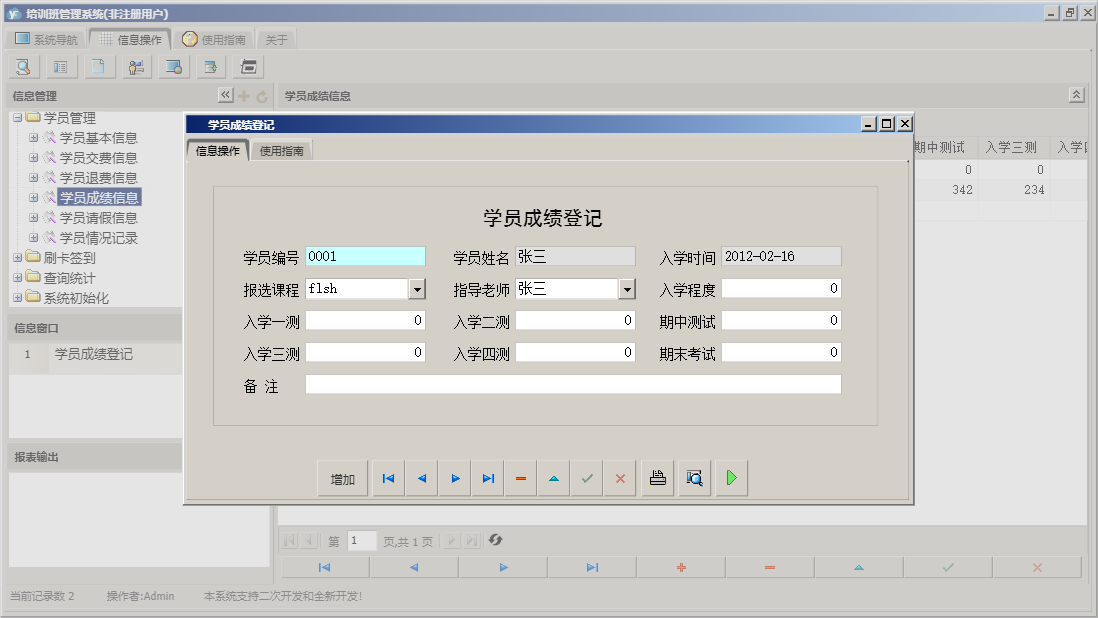
Task: Open the 指导老师 teacher dropdown
Action: 628,287
